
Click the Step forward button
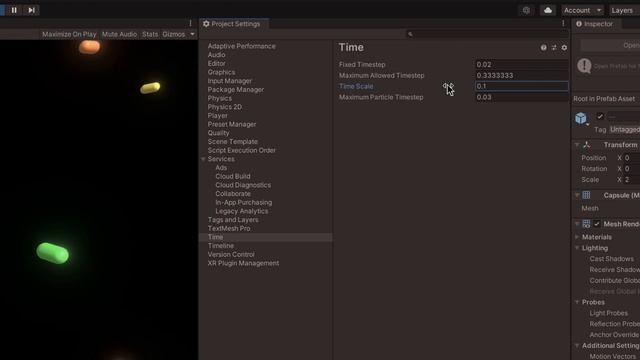tap(31, 10)
